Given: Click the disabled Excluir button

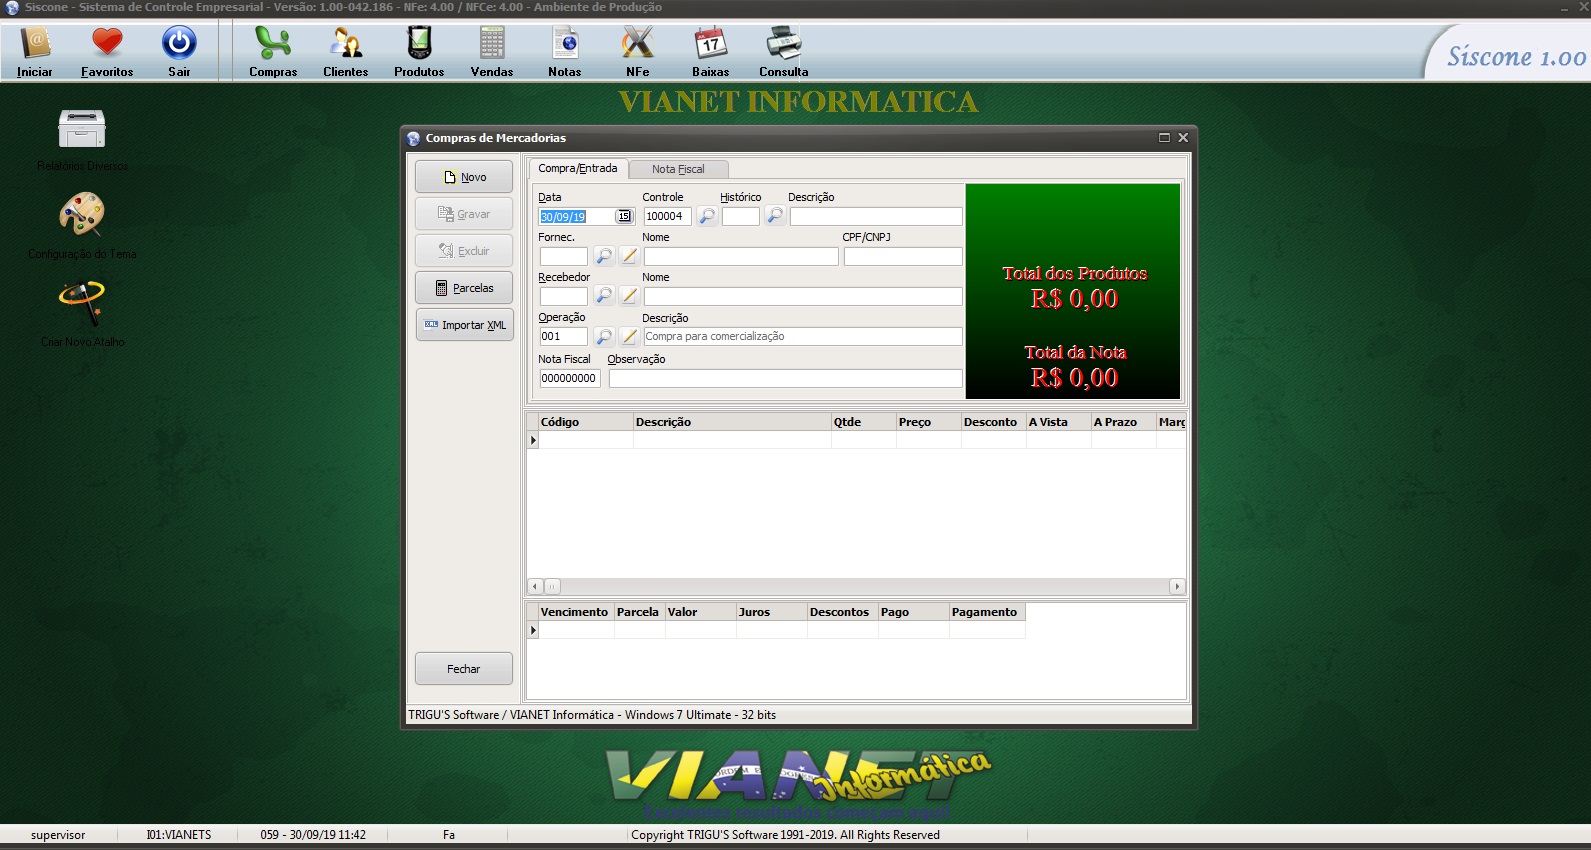Looking at the screenshot, I should (464, 251).
